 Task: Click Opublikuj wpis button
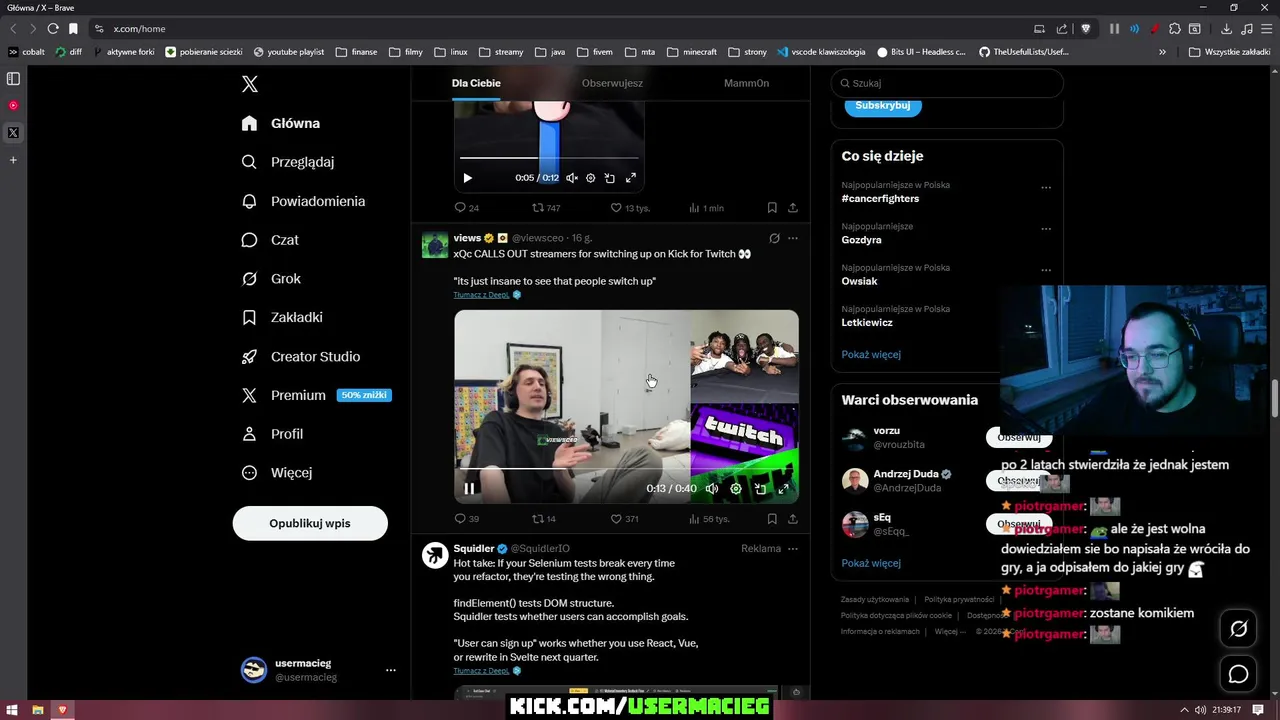(x=310, y=523)
